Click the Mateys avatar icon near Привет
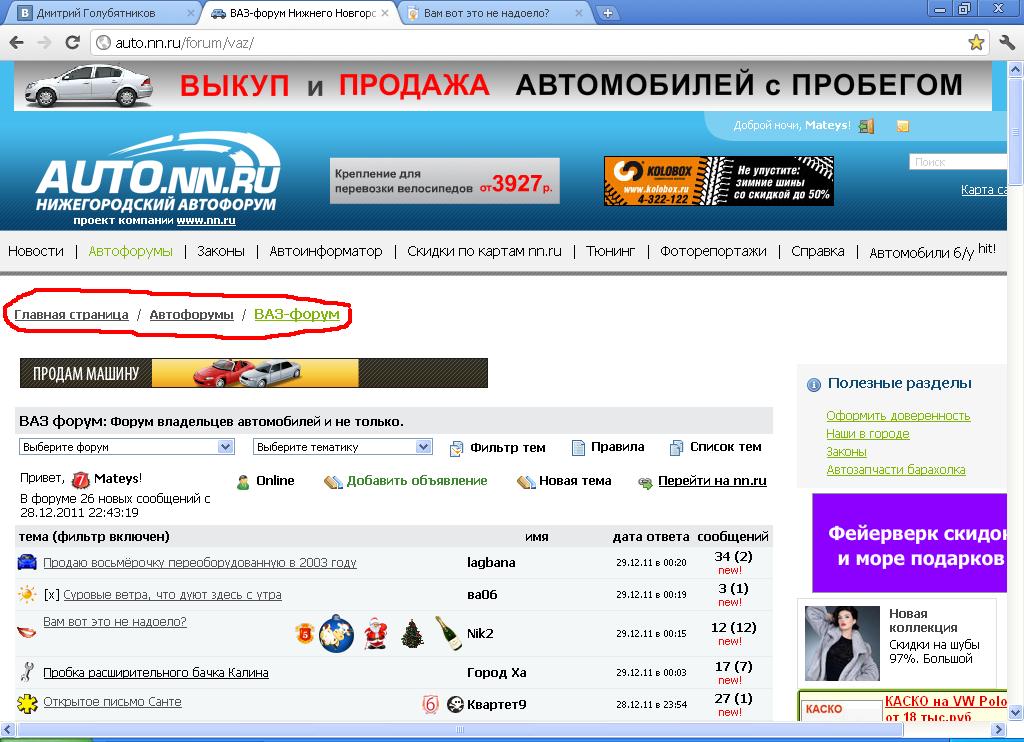 pos(80,480)
